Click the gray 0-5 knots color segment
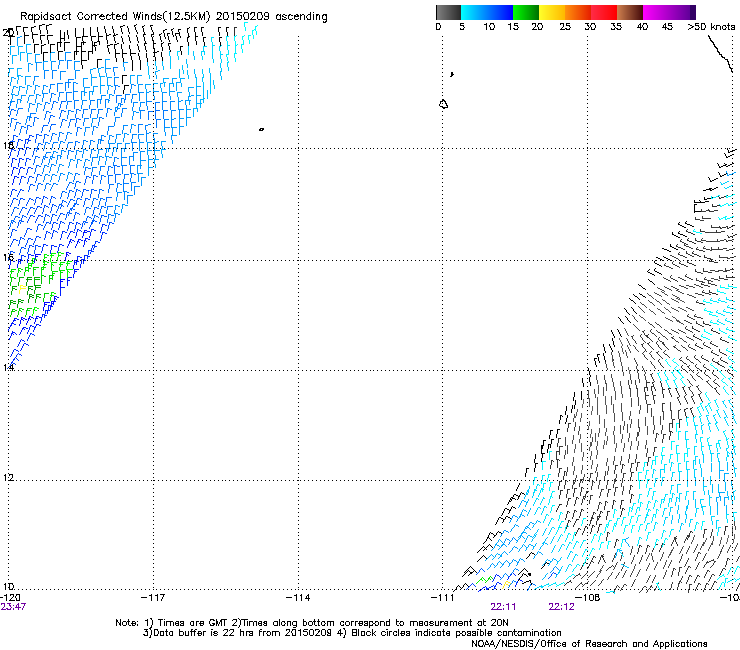The width and height of the screenshot is (740, 650). coord(448,12)
